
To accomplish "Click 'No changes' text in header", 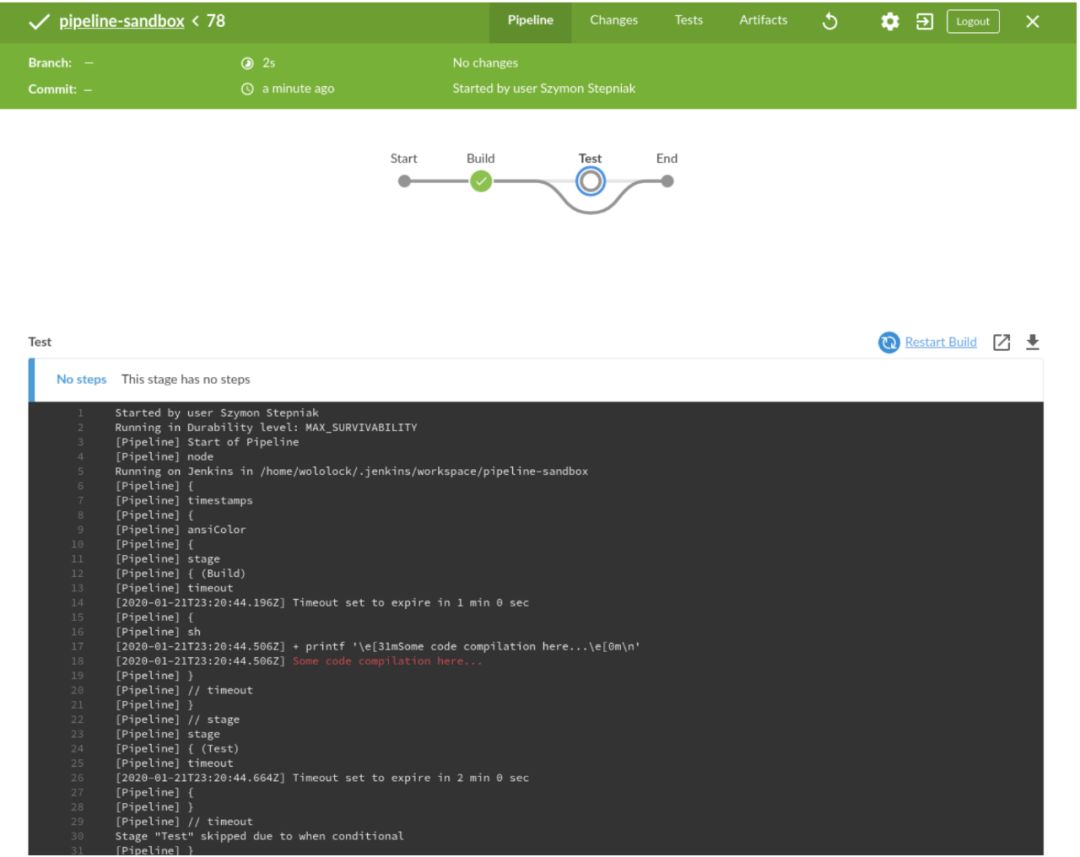I will (485, 63).
